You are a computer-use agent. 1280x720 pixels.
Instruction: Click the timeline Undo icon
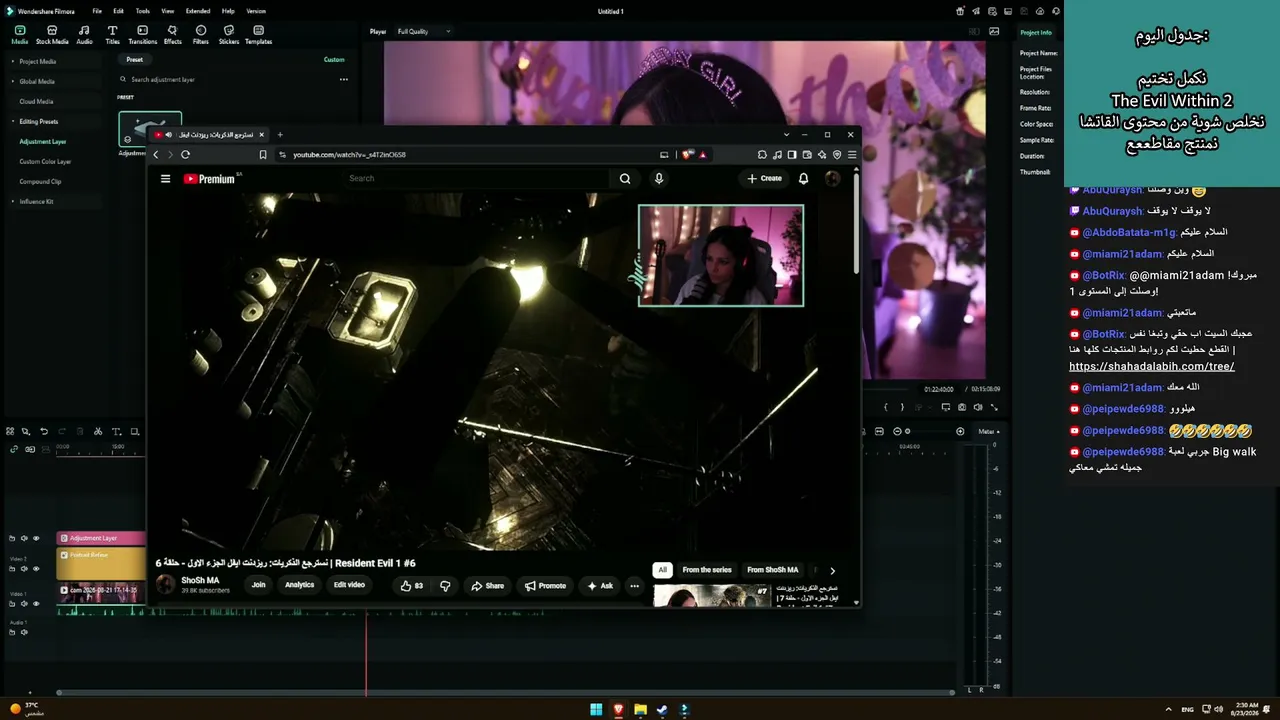[44, 431]
